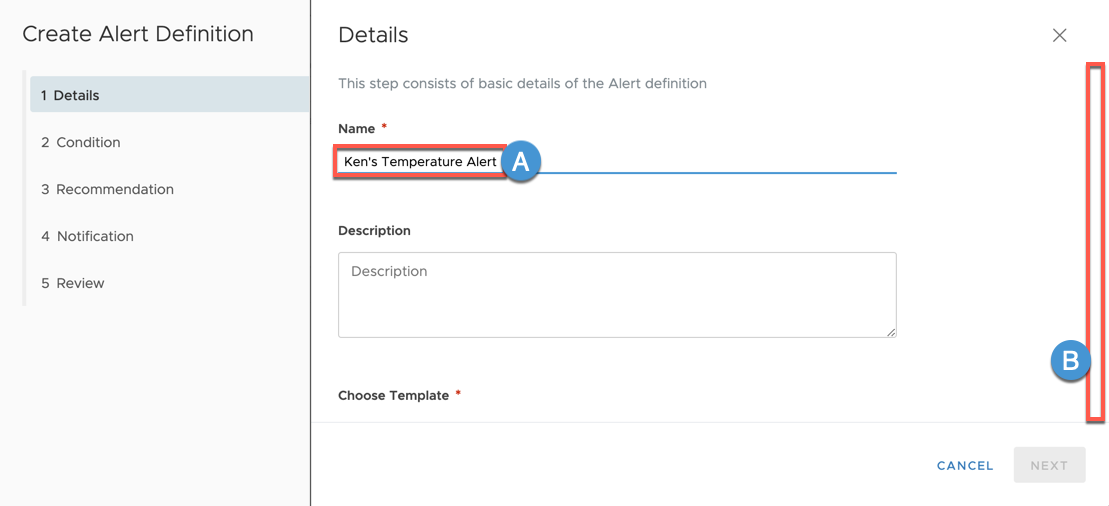Click the blue B callout marker
Viewport: 1109px width, 506px height.
point(1071,362)
